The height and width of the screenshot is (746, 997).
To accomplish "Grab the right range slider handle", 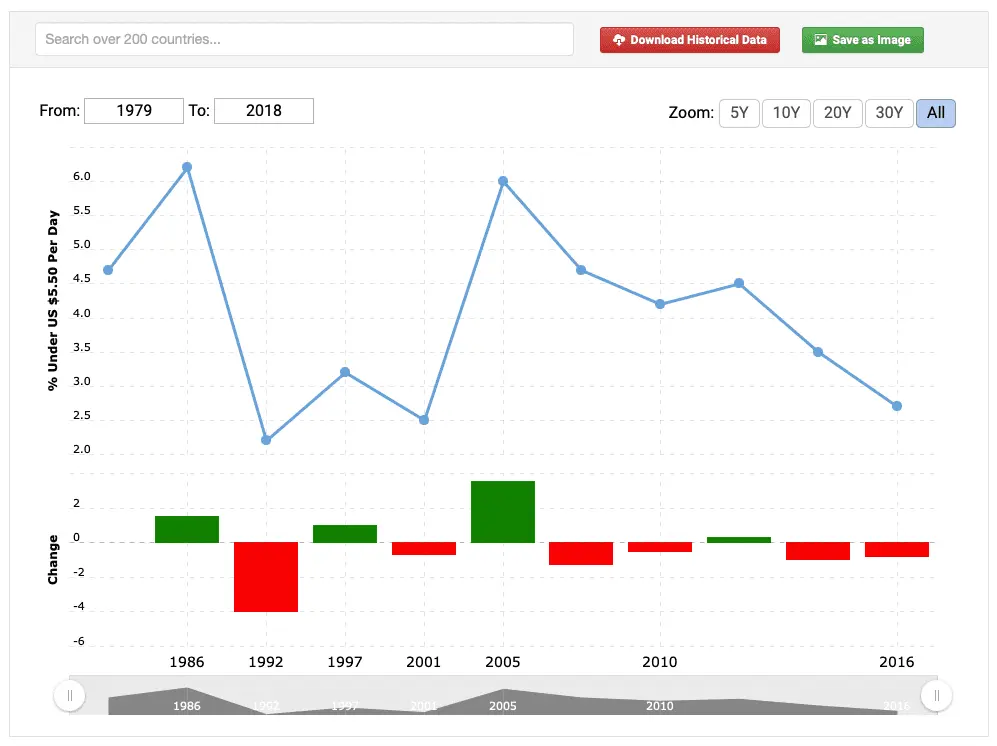I will coord(936,695).
